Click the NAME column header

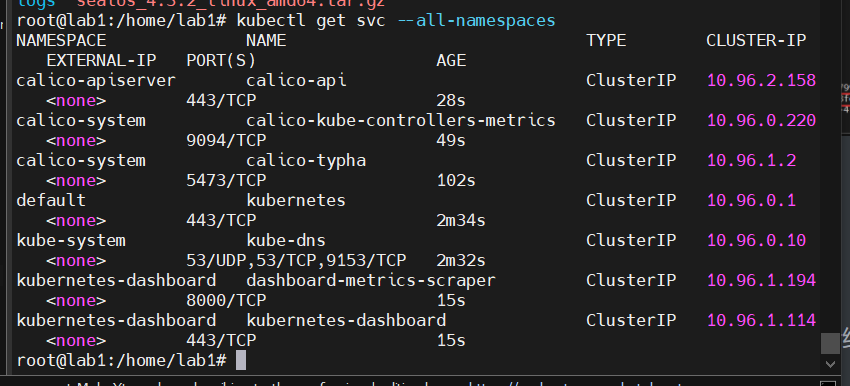click(x=266, y=41)
